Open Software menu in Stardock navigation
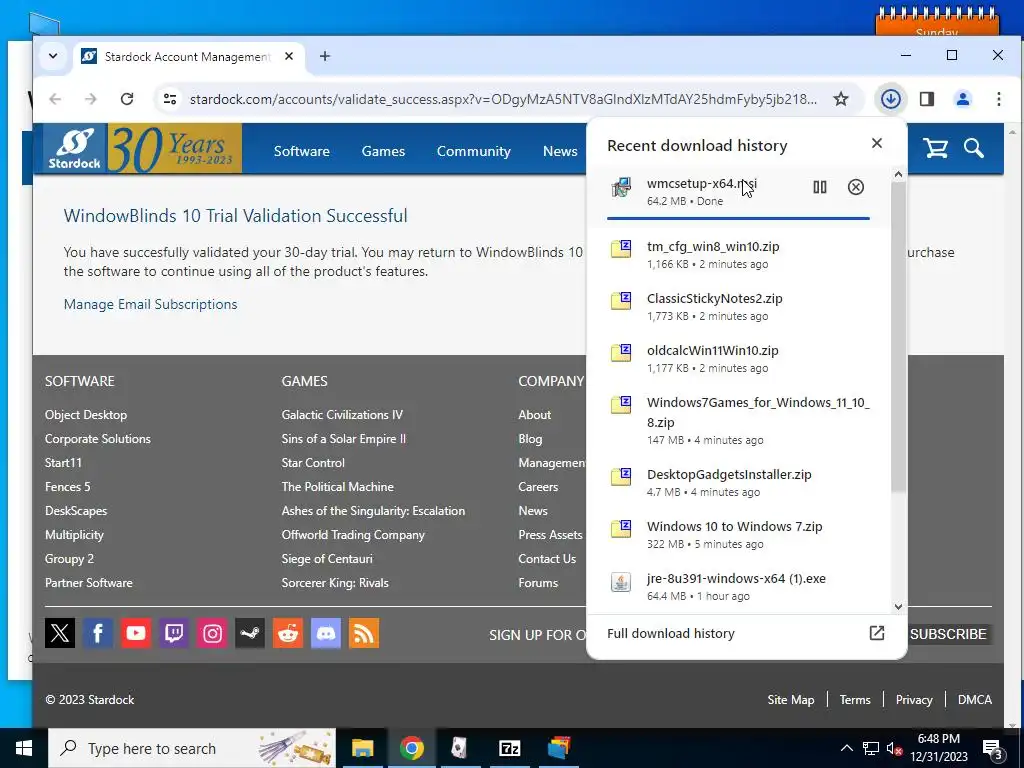The image size is (1024, 768). click(302, 151)
